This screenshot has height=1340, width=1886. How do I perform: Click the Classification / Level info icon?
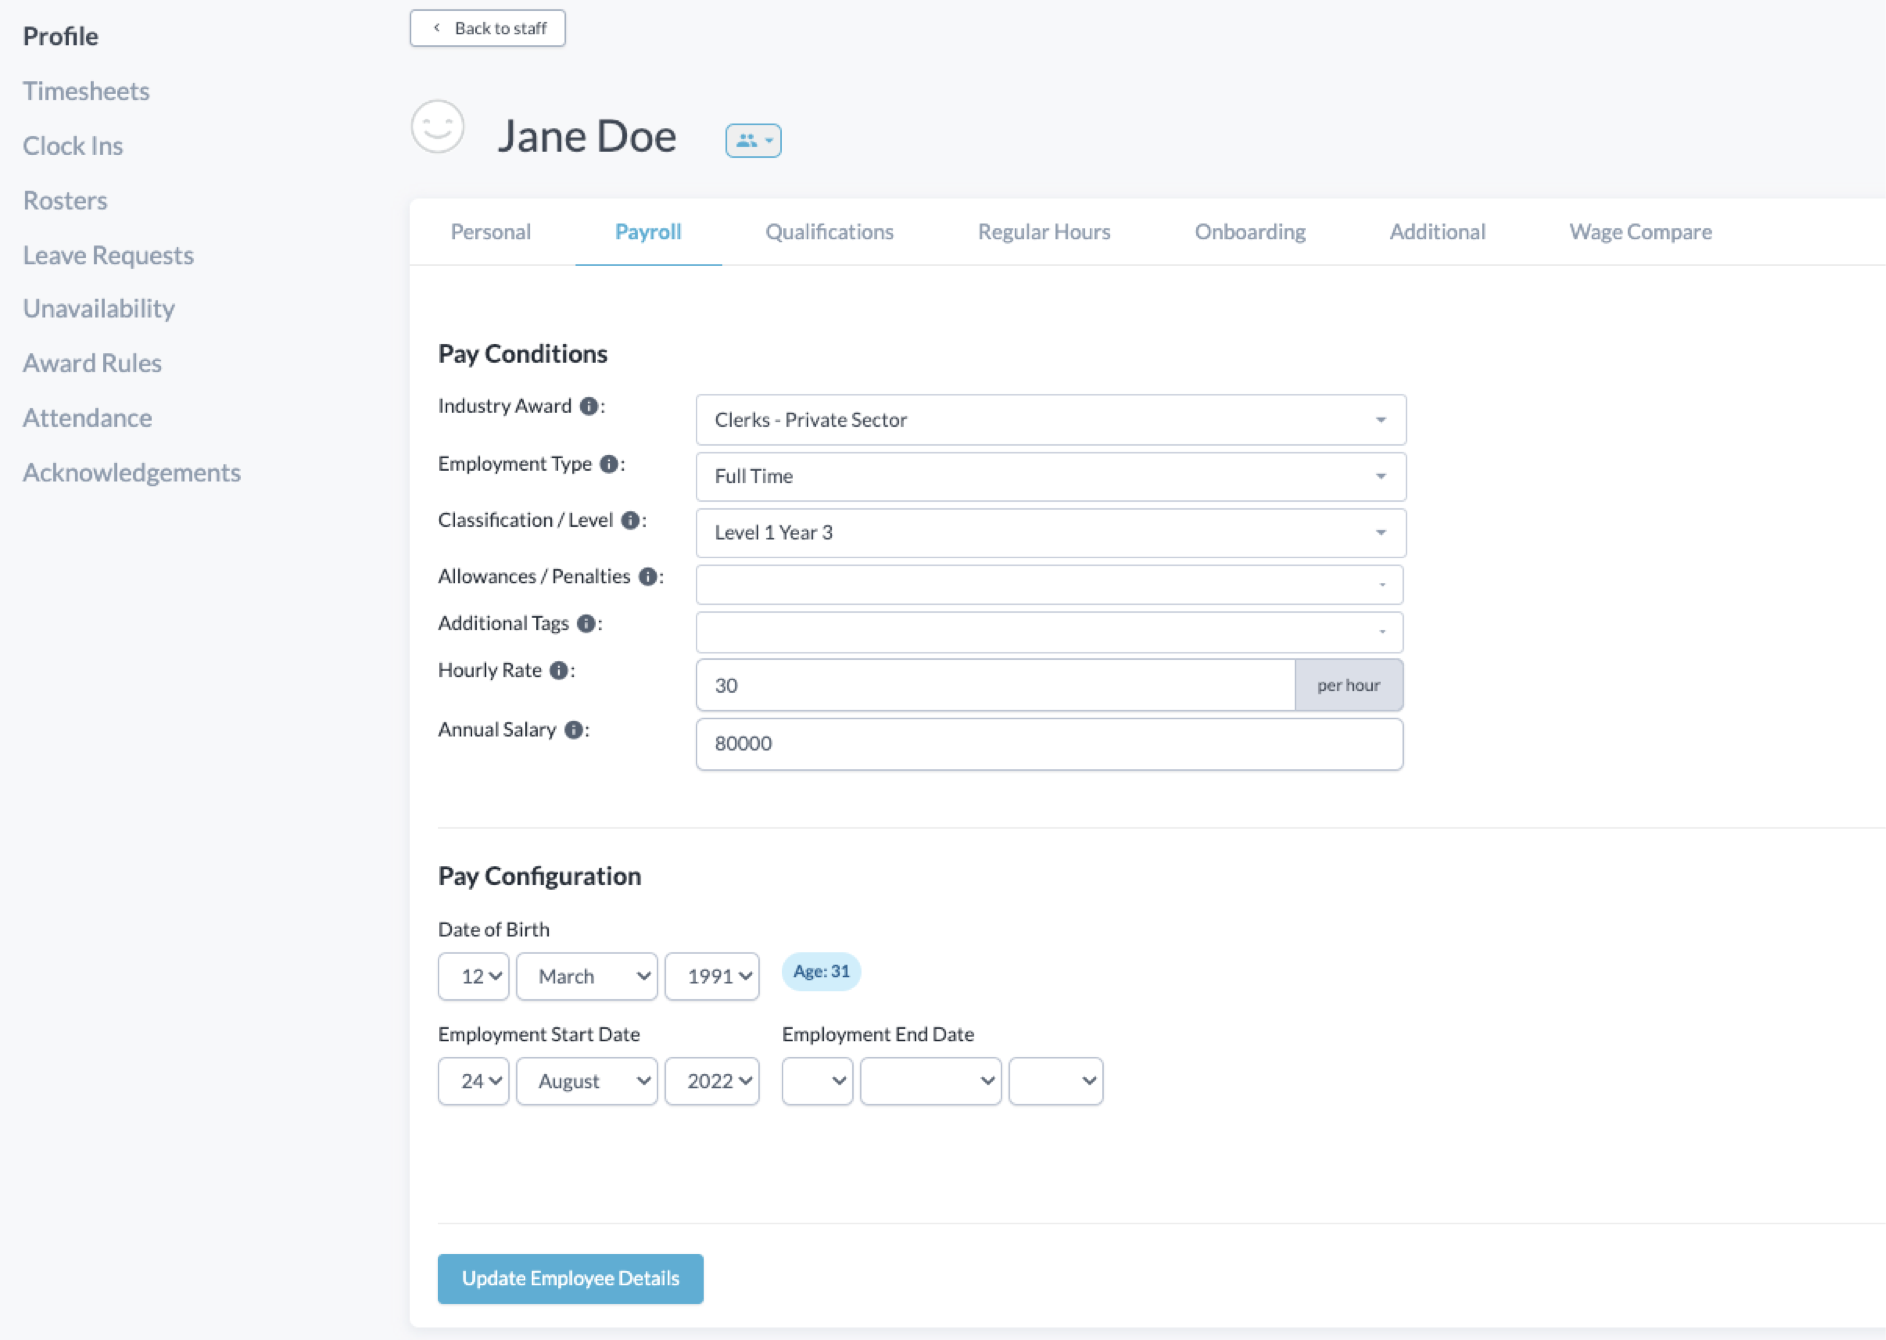pyautogui.click(x=630, y=520)
